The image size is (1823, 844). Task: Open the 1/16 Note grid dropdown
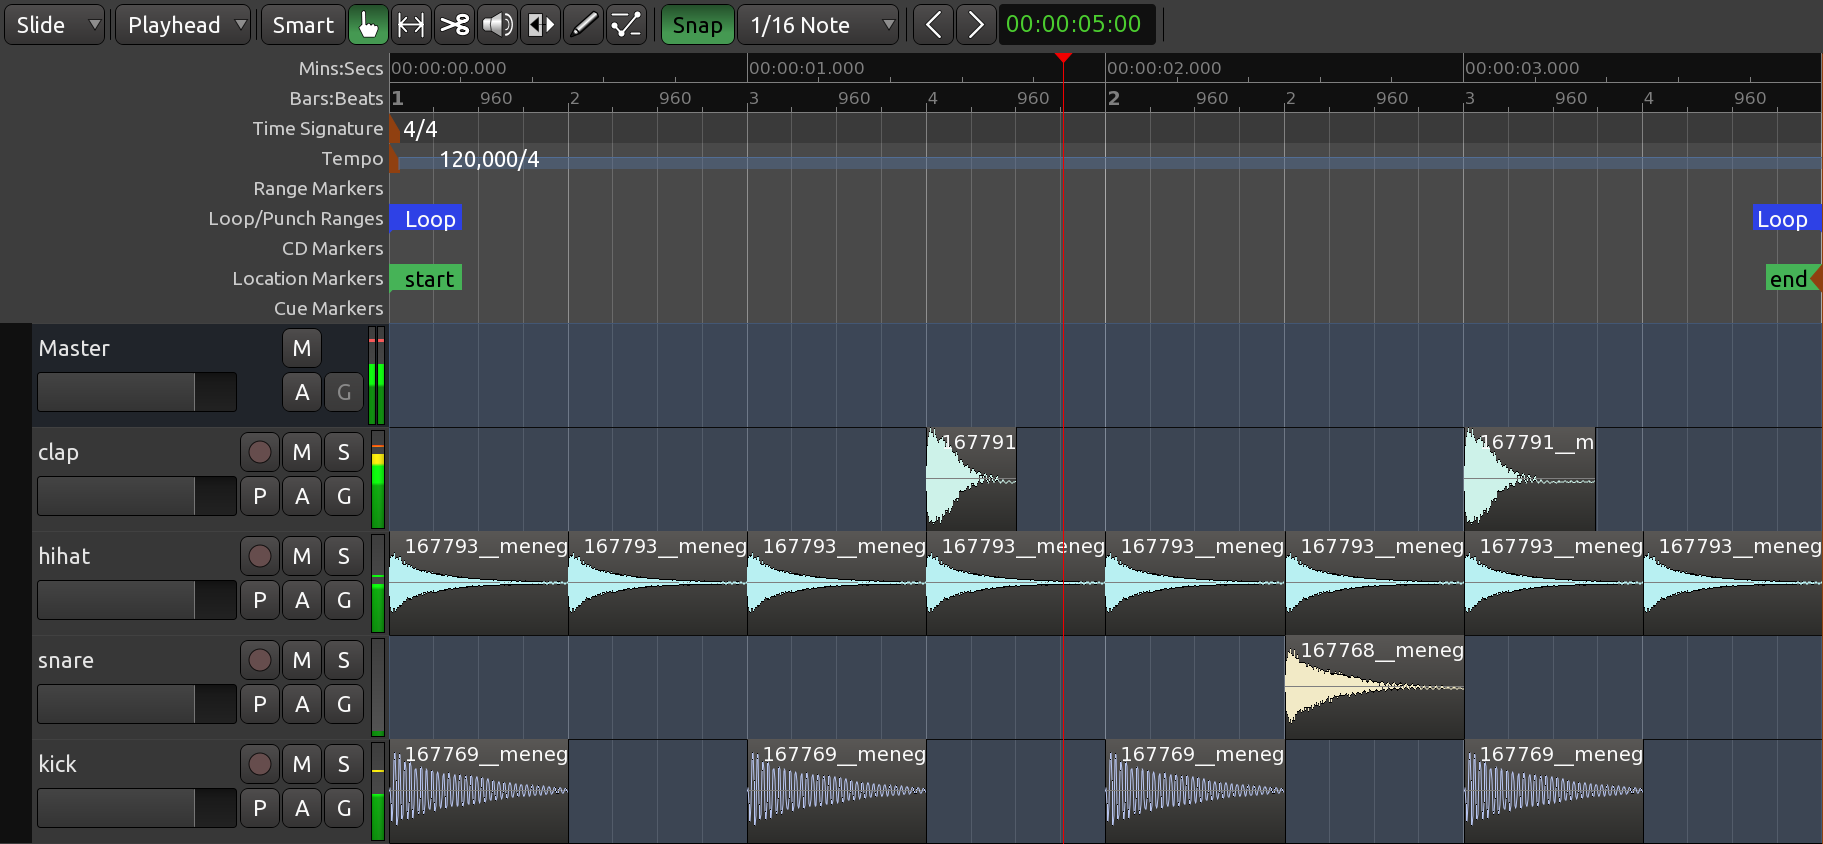tap(818, 25)
